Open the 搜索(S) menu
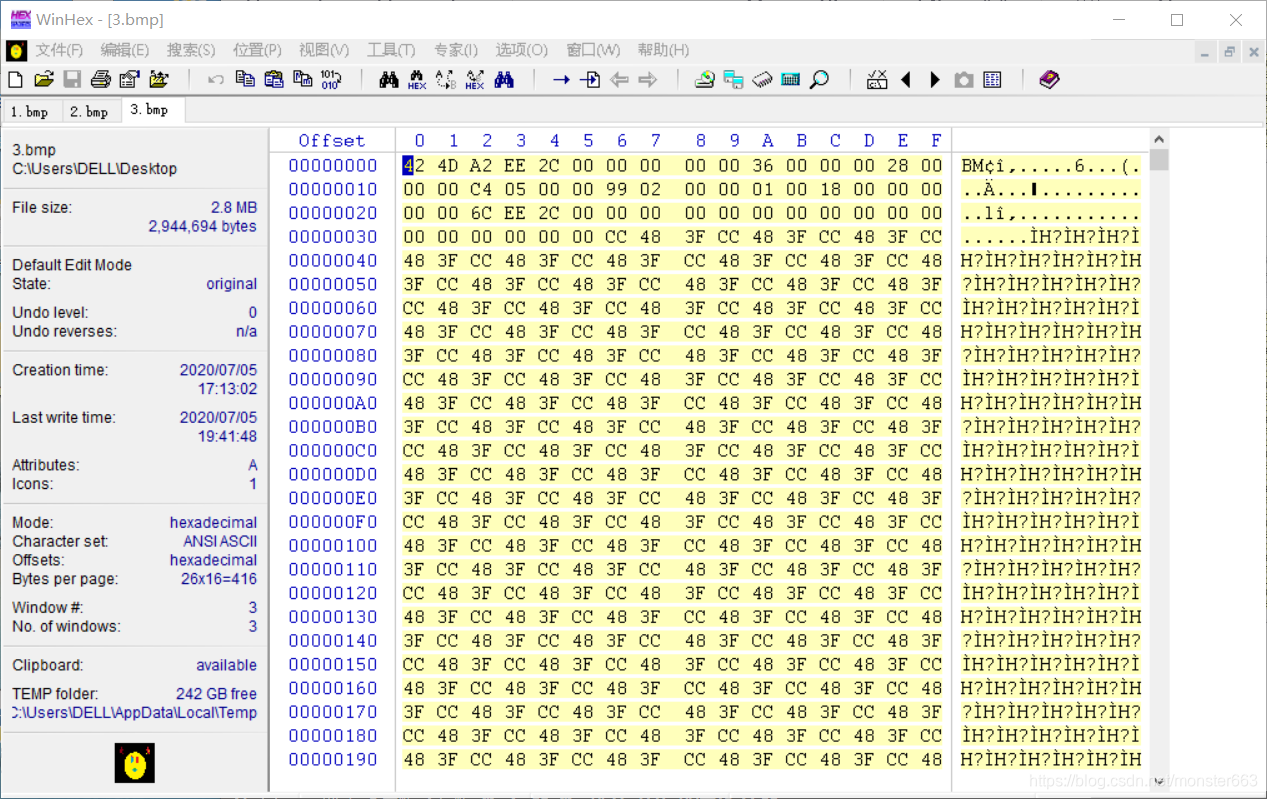The width and height of the screenshot is (1267, 799). (191, 50)
